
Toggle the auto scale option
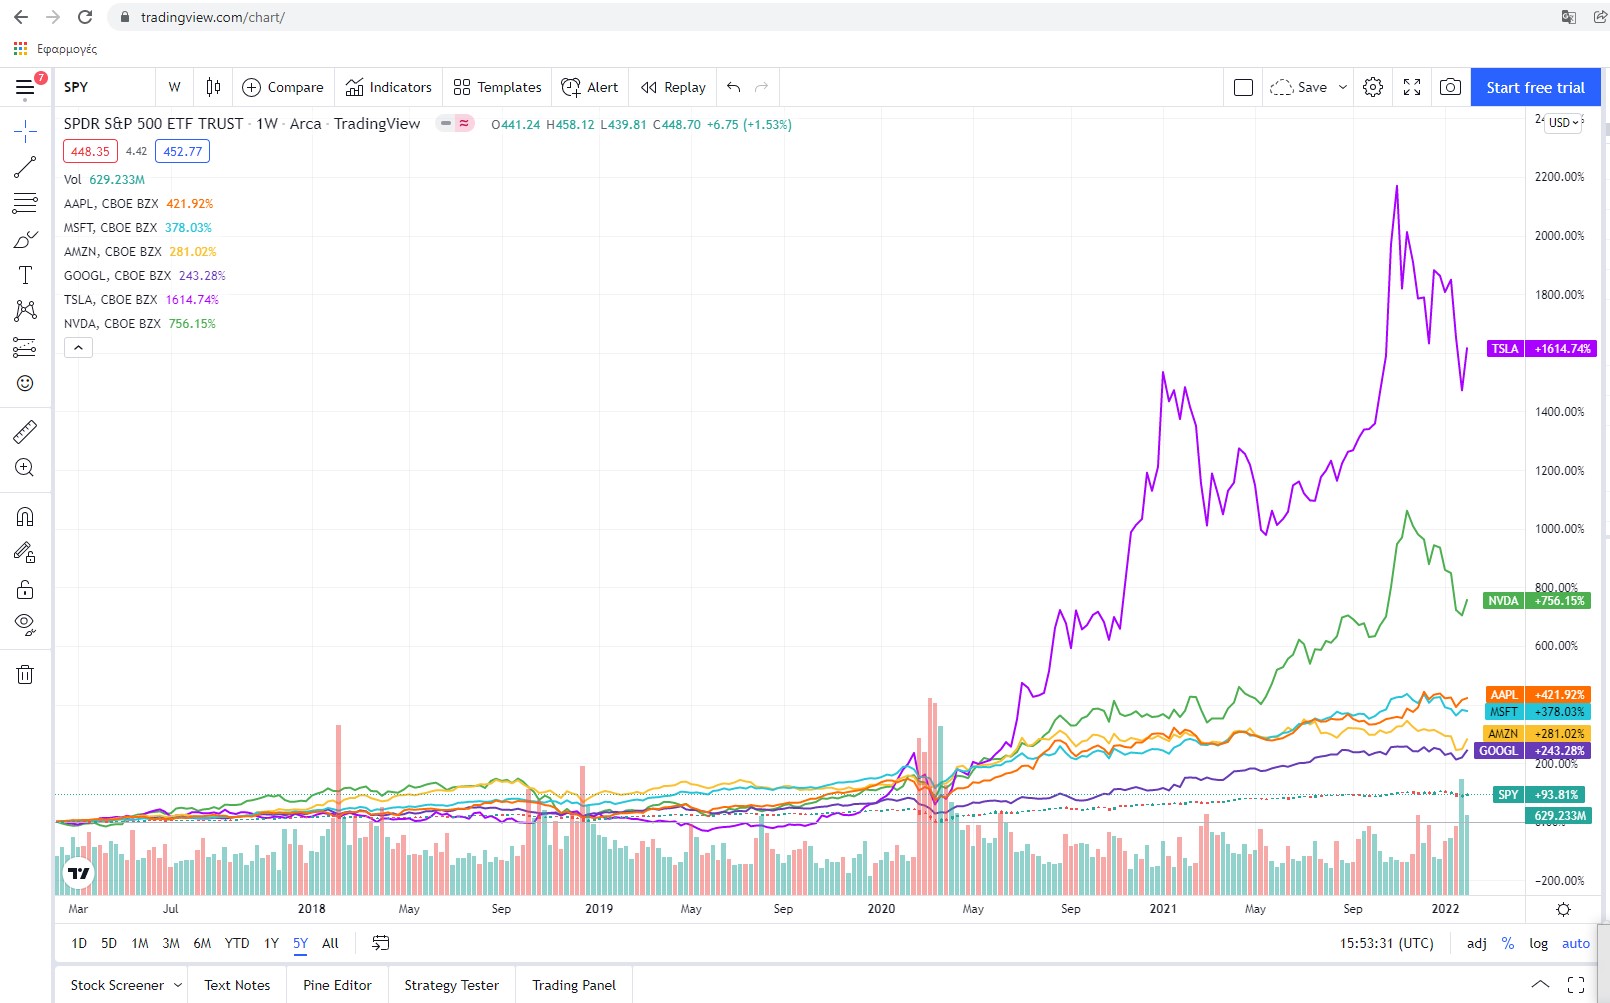click(x=1575, y=943)
